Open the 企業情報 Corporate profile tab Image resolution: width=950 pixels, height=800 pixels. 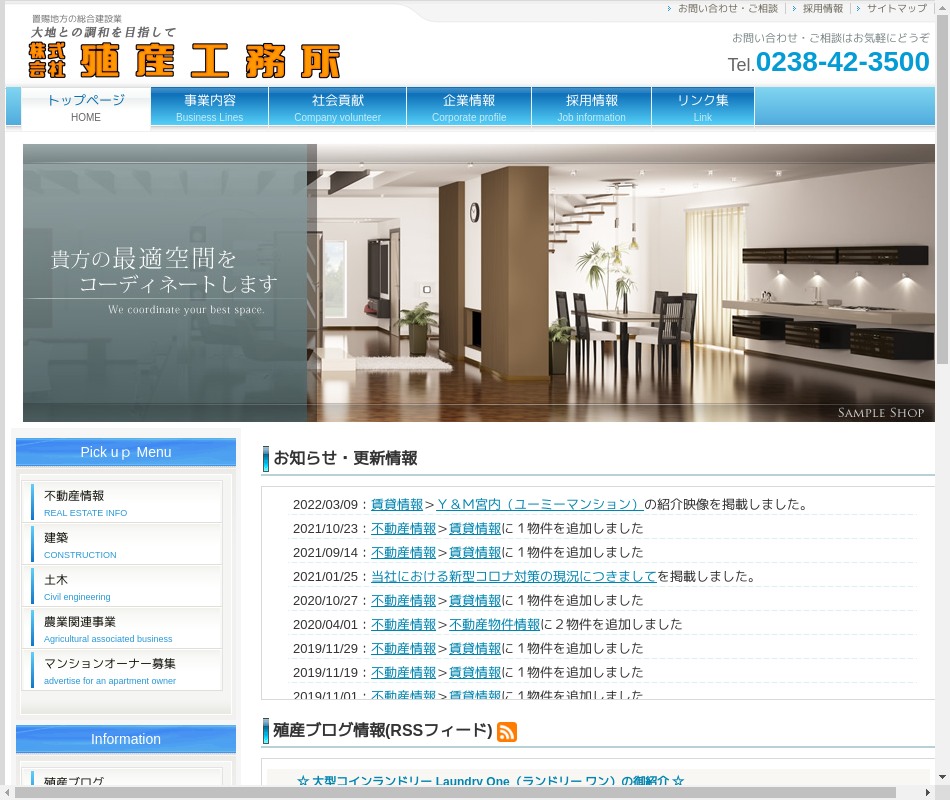[x=469, y=107]
